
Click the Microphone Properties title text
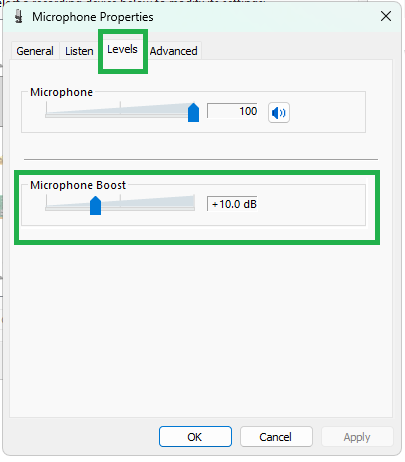tap(93, 17)
